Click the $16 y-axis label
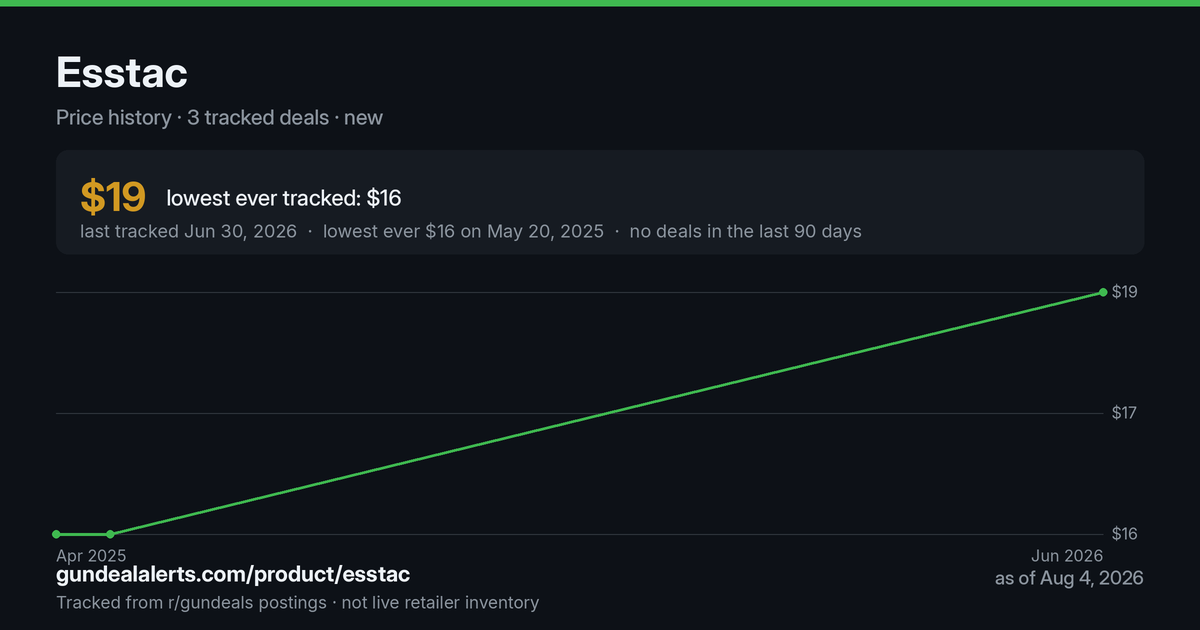The width and height of the screenshot is (1200, 630). point(1125,534)
